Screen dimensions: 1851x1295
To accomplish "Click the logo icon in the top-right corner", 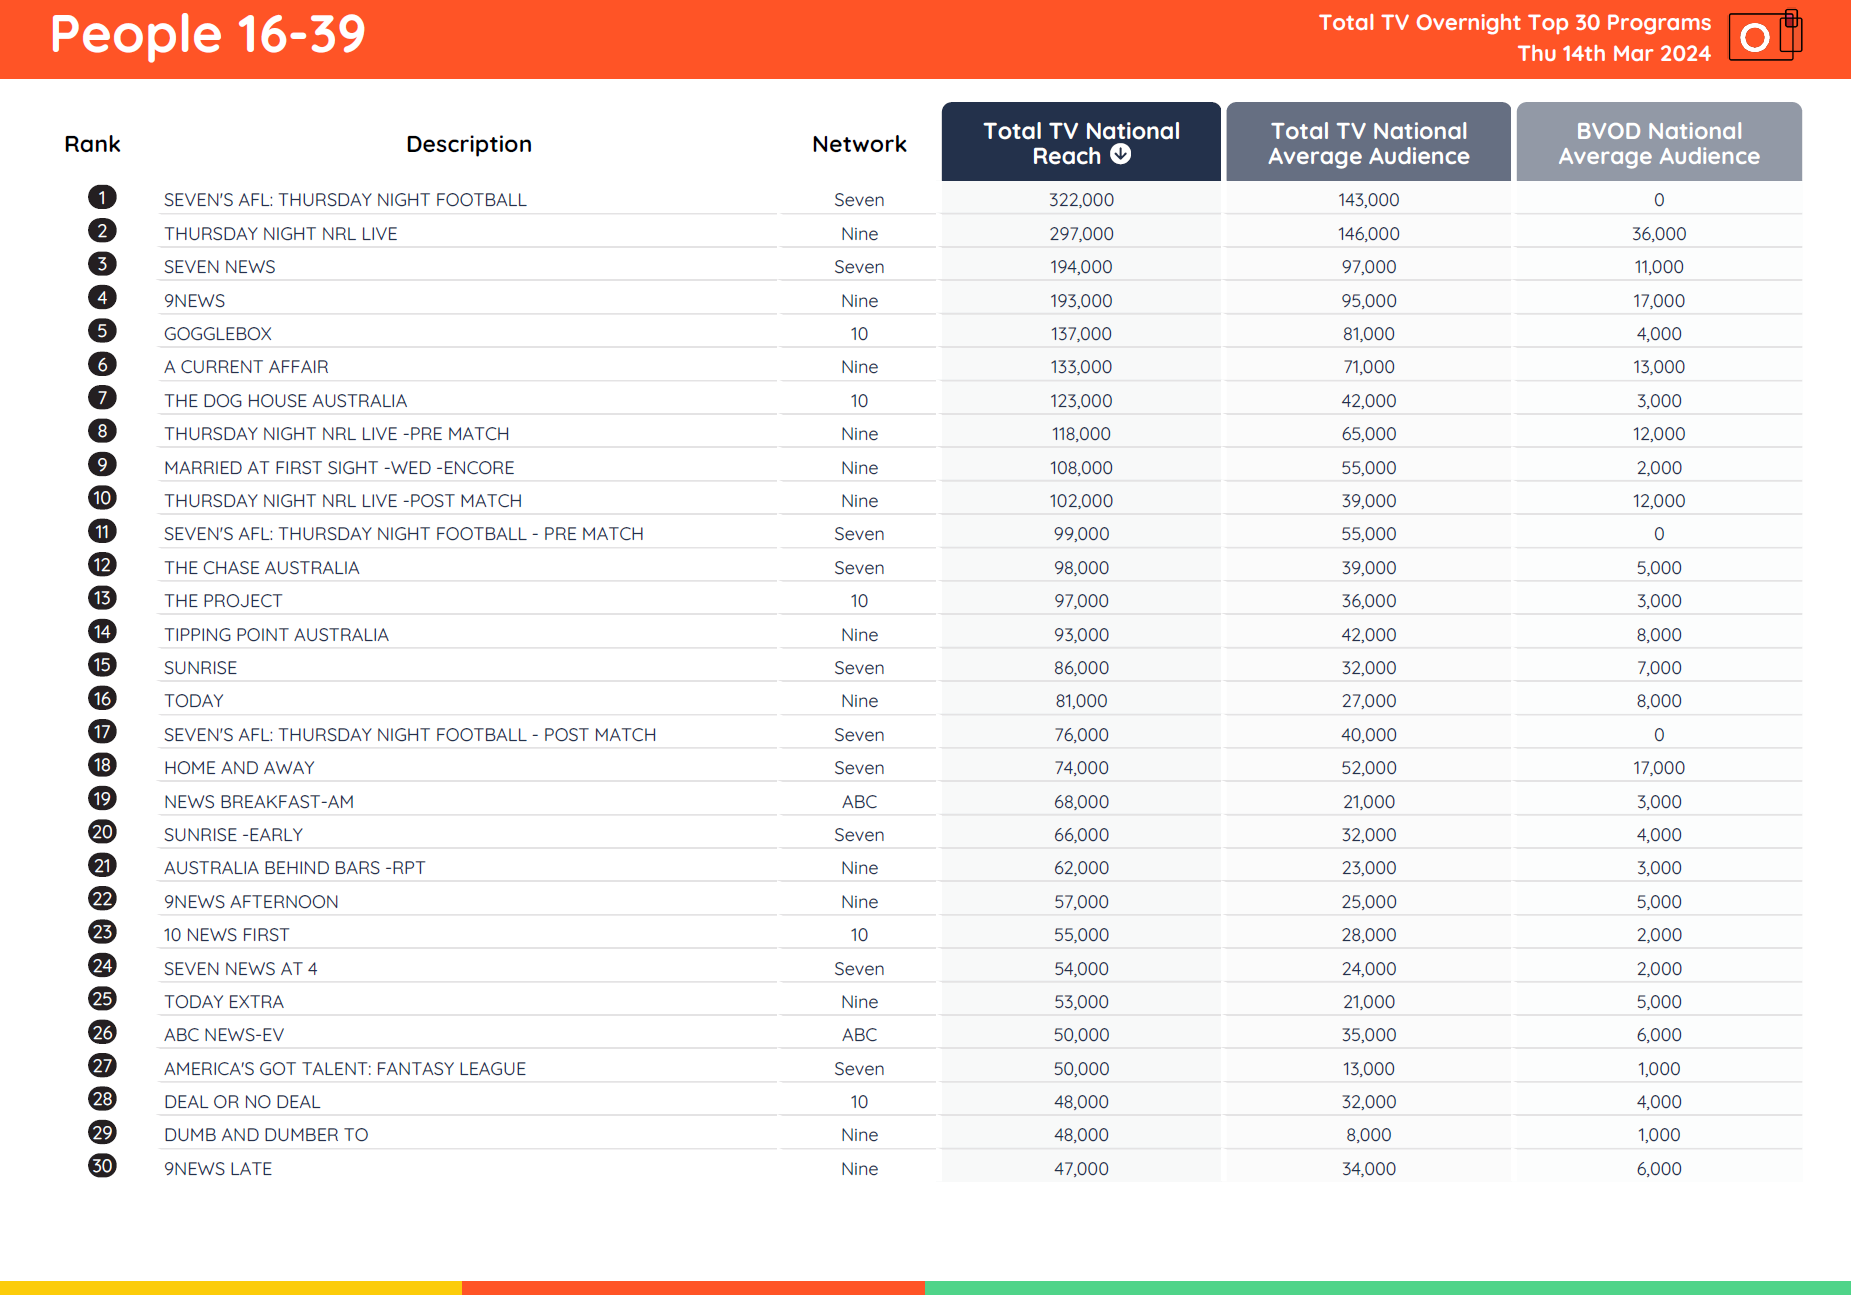I will click(x=1764, y=36).
